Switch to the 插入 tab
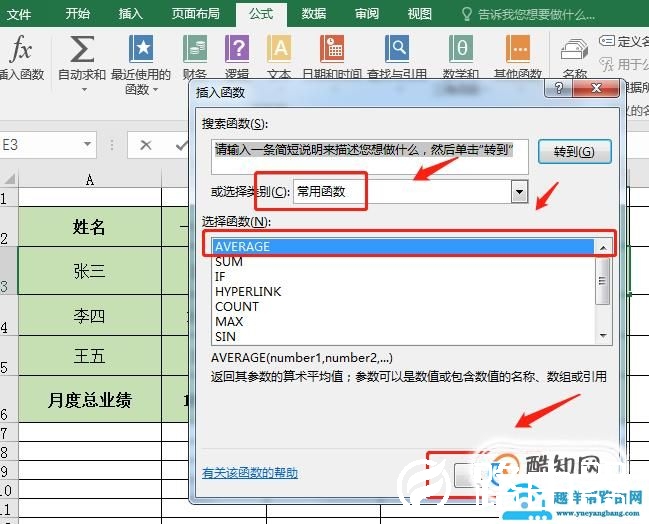This screenshot has height=524, width=649. tap(130, 14)
